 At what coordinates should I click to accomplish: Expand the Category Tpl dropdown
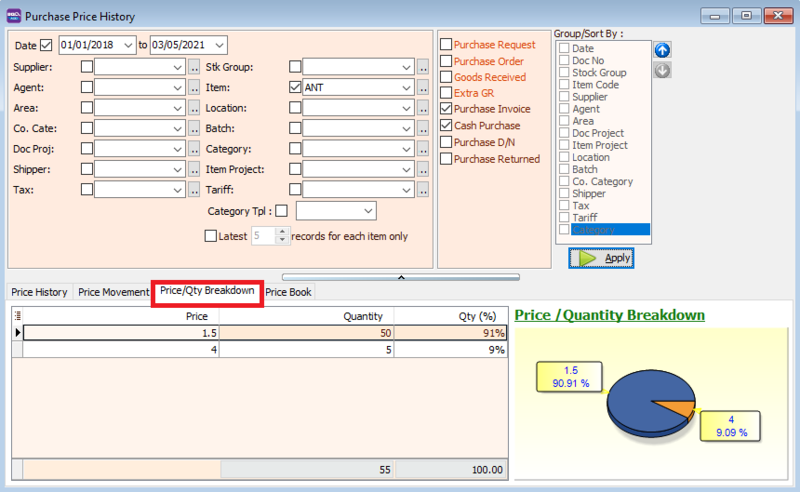point(368,211)
